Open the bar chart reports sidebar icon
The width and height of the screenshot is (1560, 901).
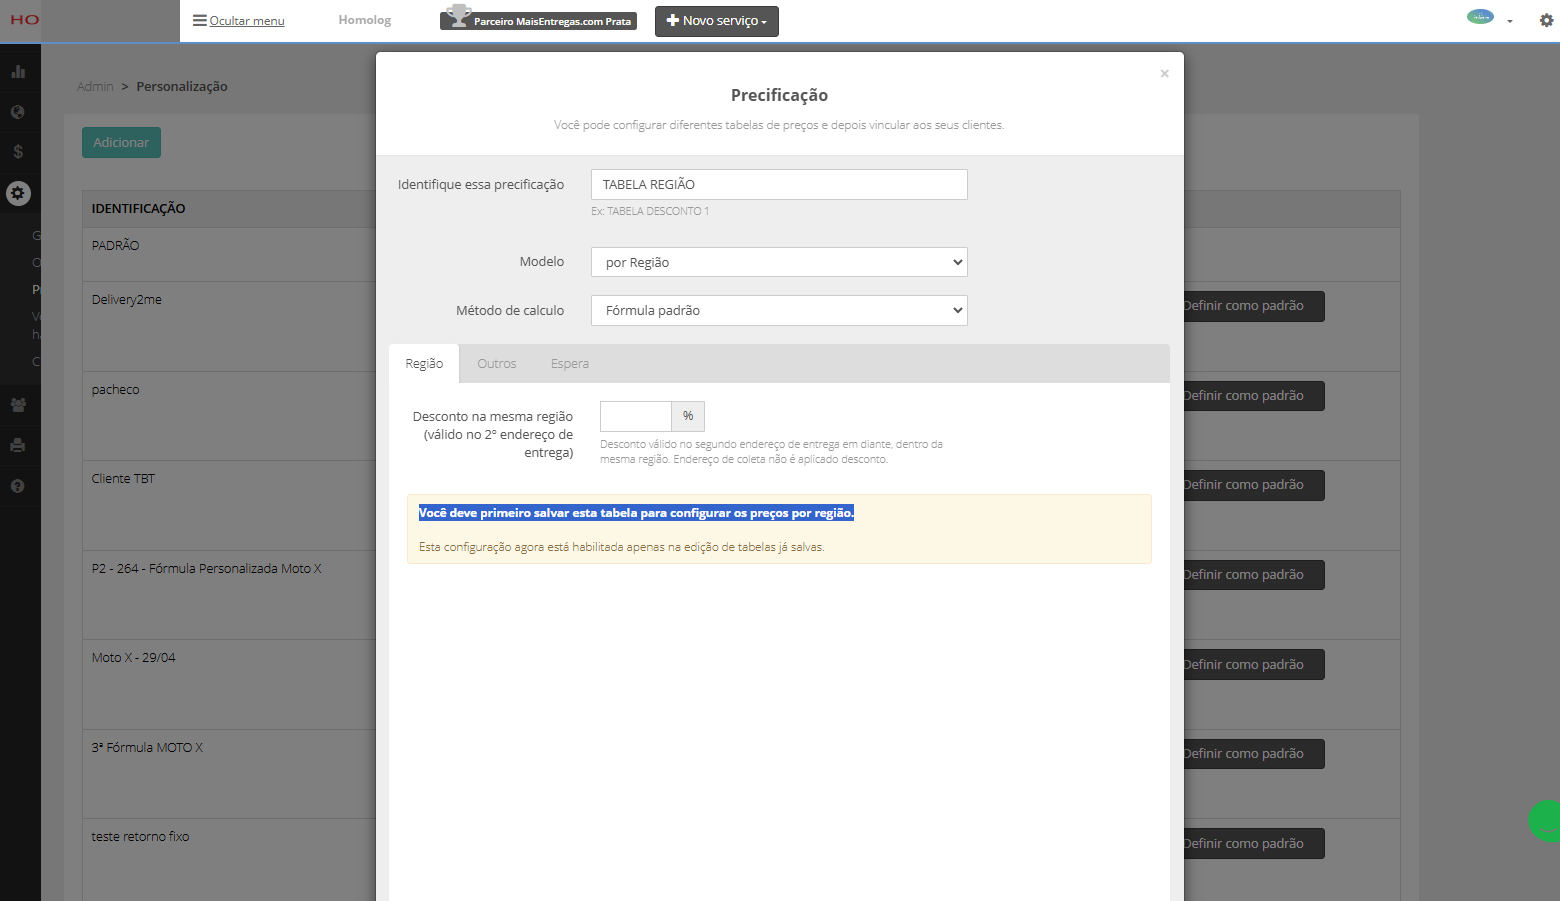point(18,71)
